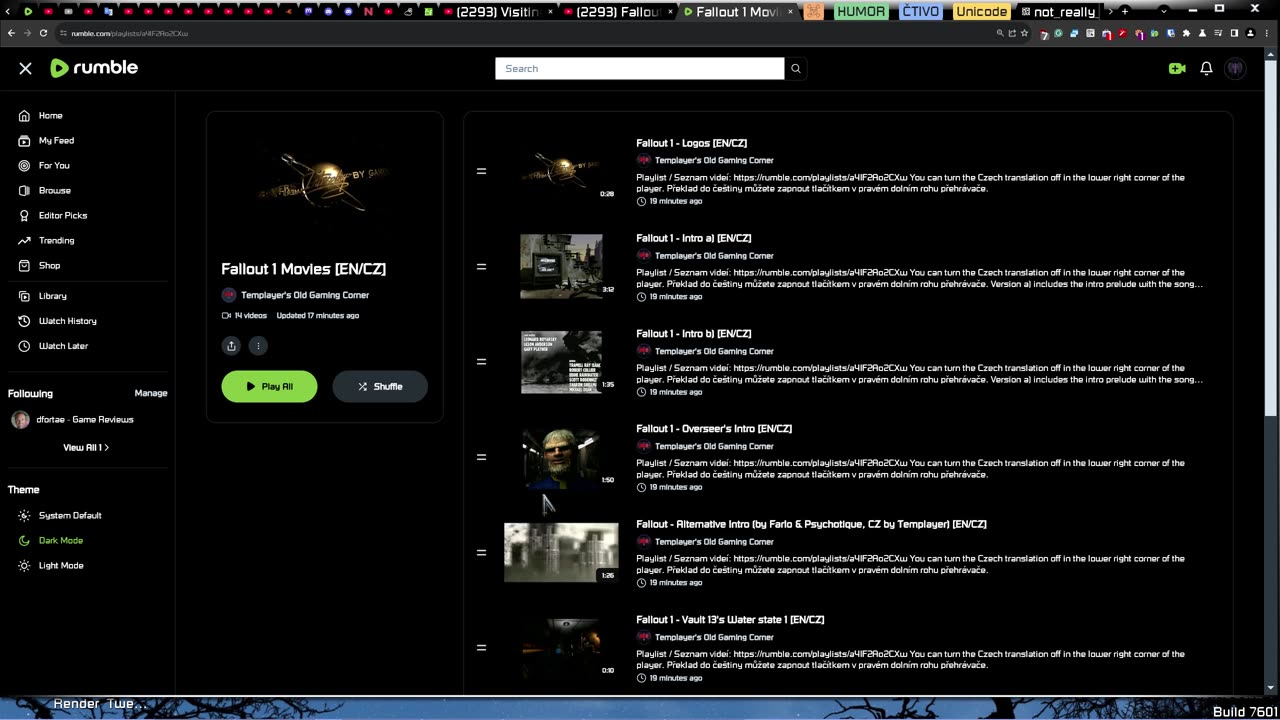The width and height of the screenshot is (1280, 720).
Task: Click the drag handle for Fallout 1 - Intro a)
Action: tap(481, 267)
